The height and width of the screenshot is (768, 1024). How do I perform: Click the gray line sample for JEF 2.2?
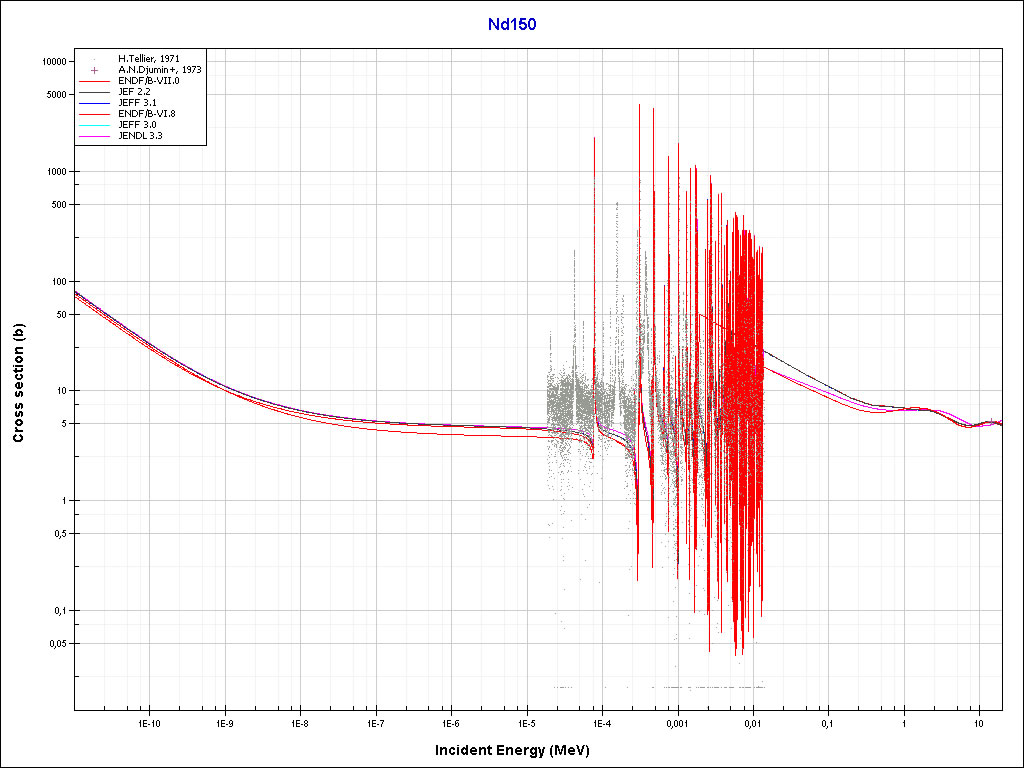tap(93, 92)
